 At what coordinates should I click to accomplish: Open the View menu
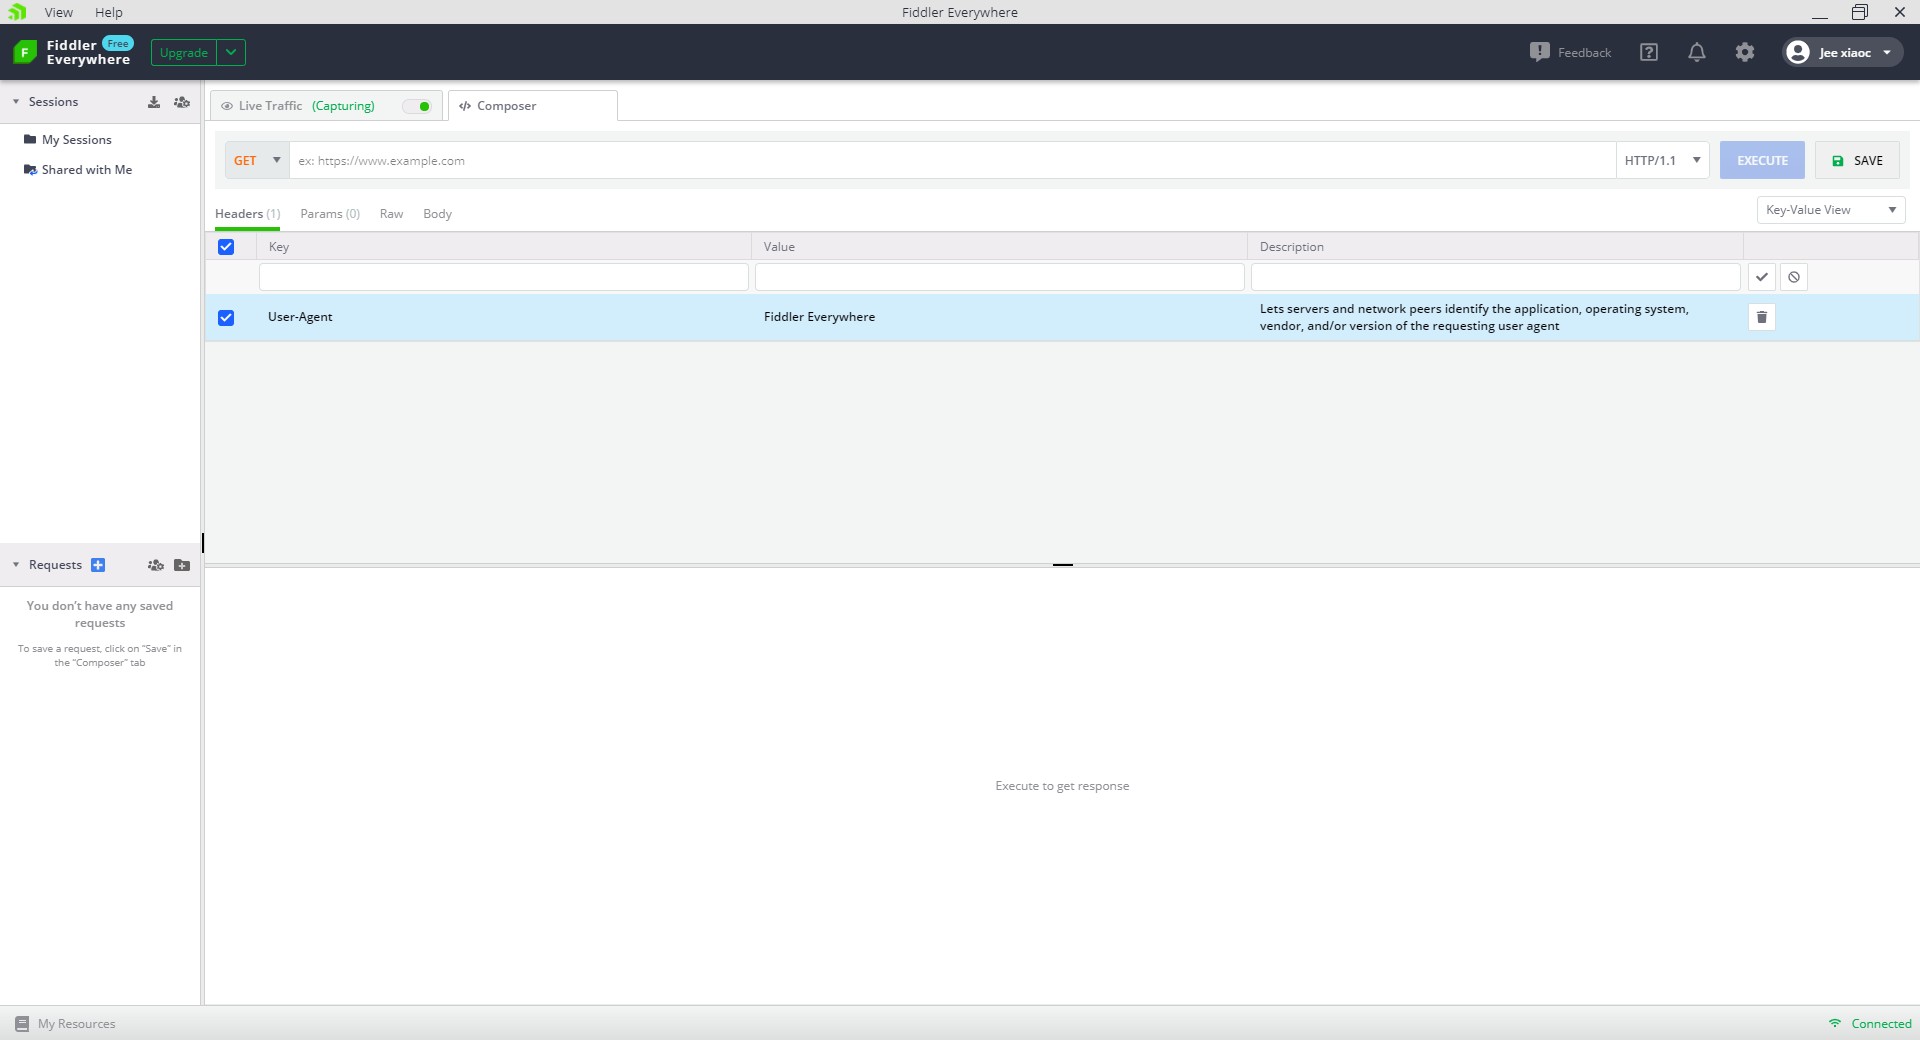pos(58,12)
